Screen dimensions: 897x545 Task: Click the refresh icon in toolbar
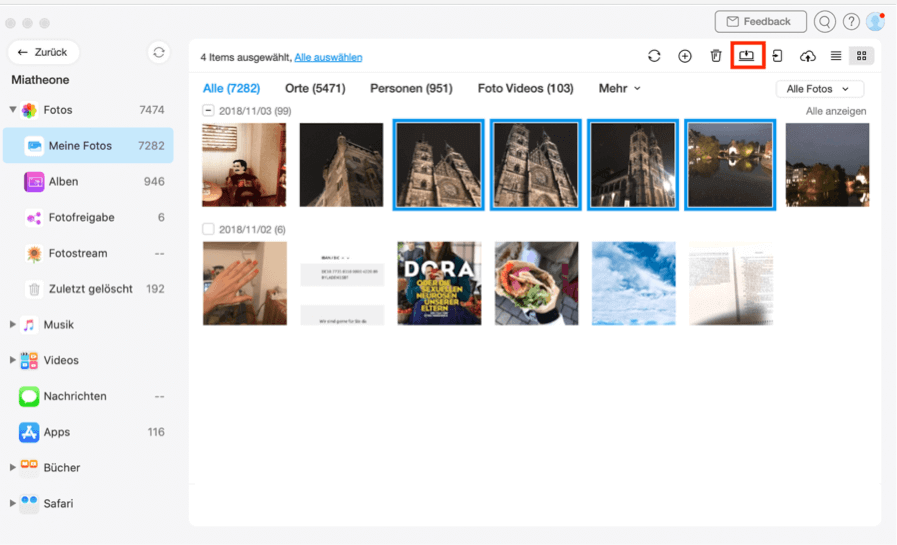click(x=654, y=56)
